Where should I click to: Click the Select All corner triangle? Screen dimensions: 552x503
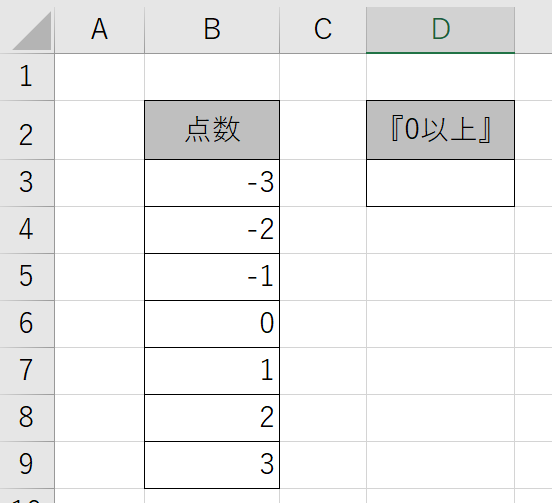(x=32, y=31)
